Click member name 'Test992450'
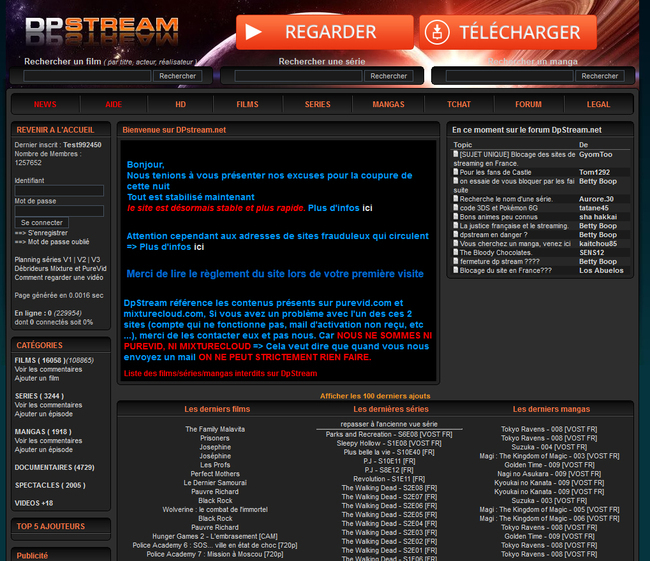The width and height of the screenshot is (650, 561). pos(82,145)
